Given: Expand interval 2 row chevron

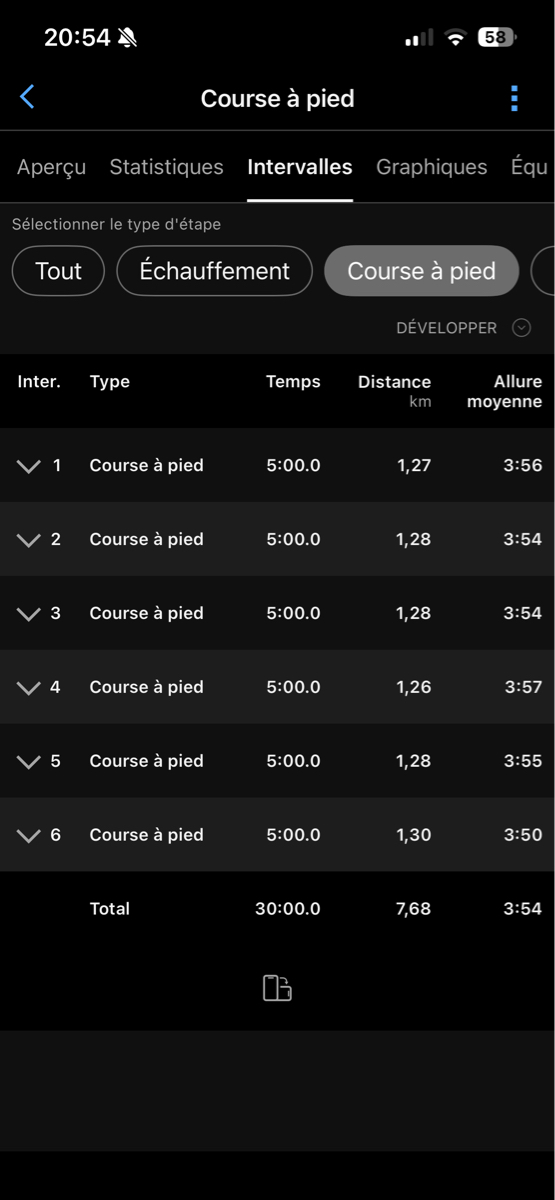Looking at the screenshot, I should (x=29, y=540).
